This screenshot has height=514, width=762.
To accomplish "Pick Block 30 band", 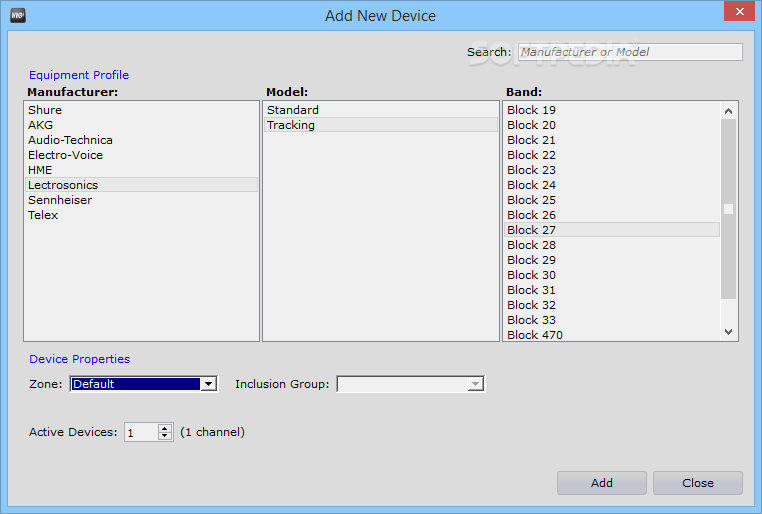I will click(612, 275).
